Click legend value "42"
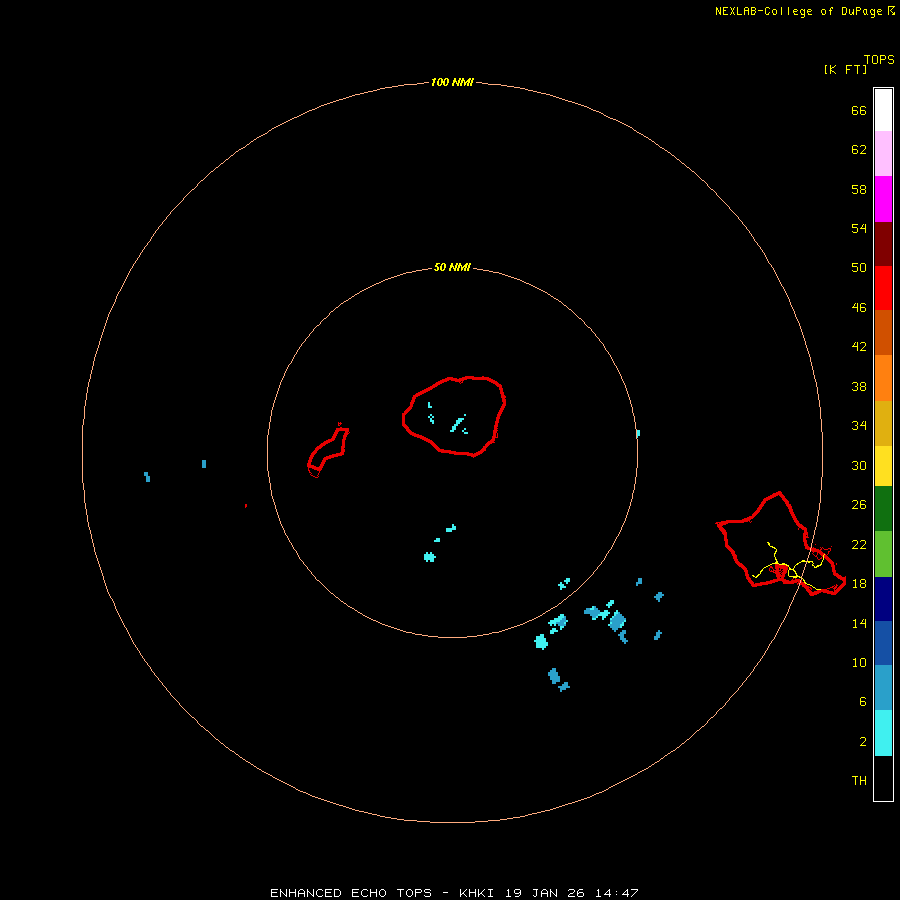Screen dimensions: 900x900 coord(859,347)
